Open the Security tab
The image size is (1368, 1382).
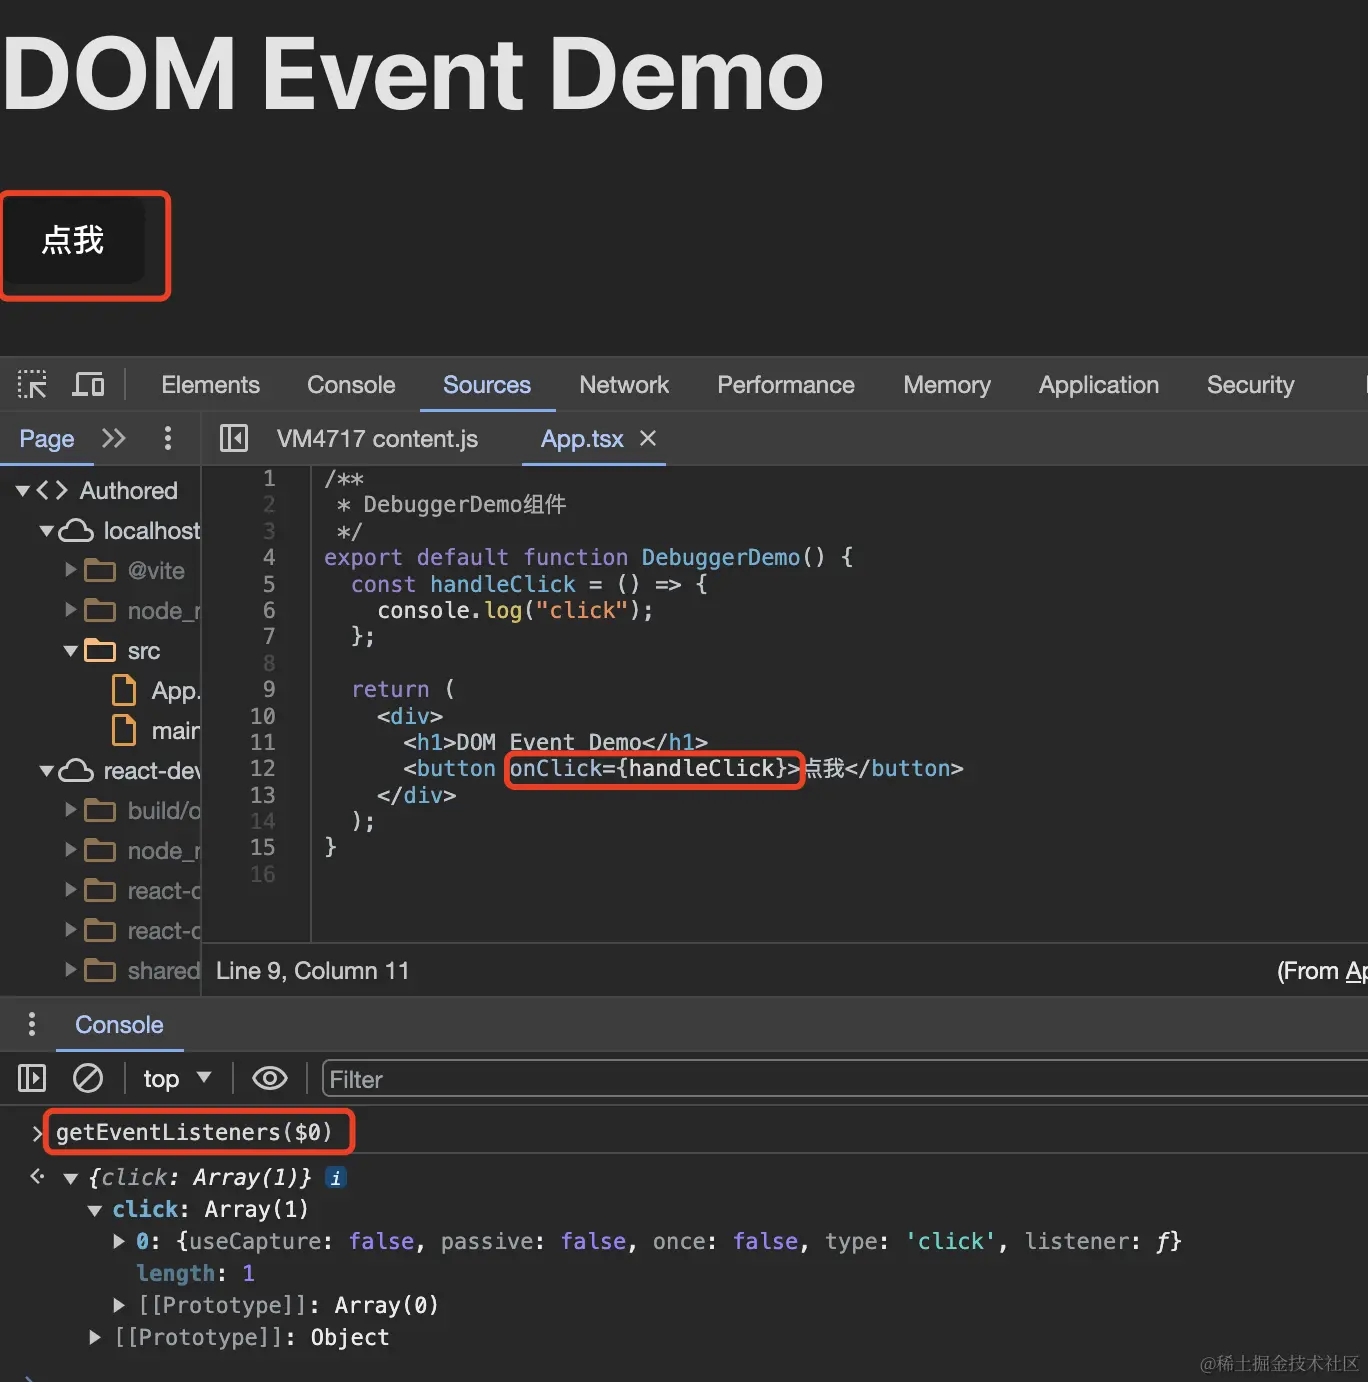click(x=1250, y=385)
